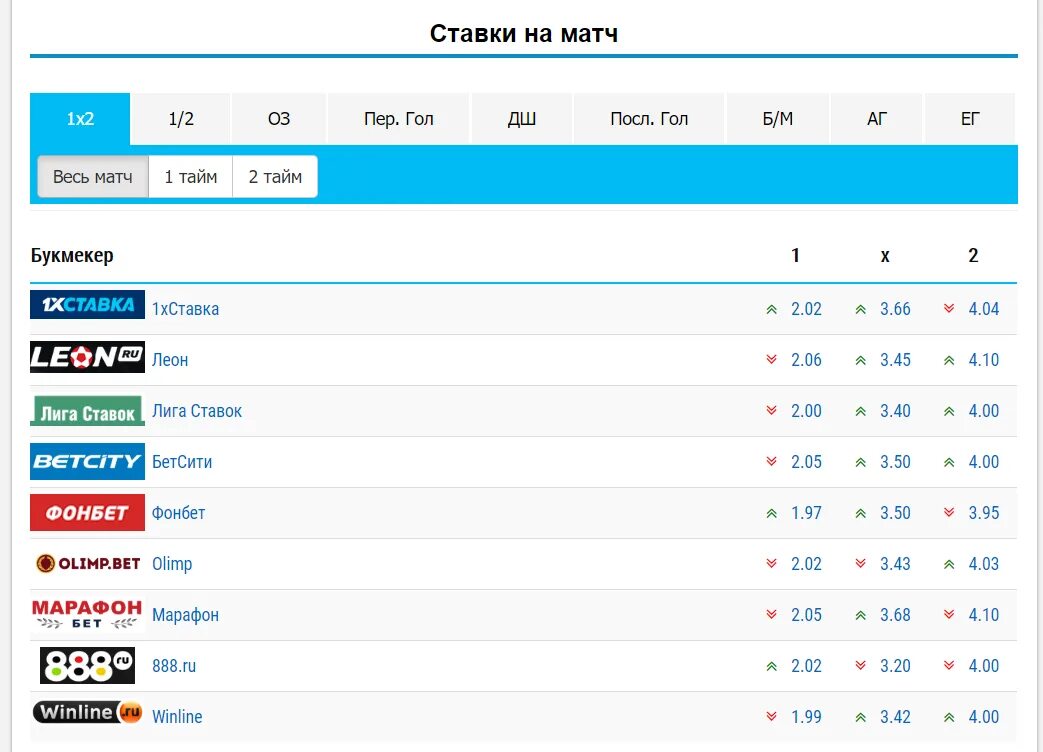Switch to the Пер. Гол tab
The height and width of the screenshot is (752, 1043).
pos(398,119)
